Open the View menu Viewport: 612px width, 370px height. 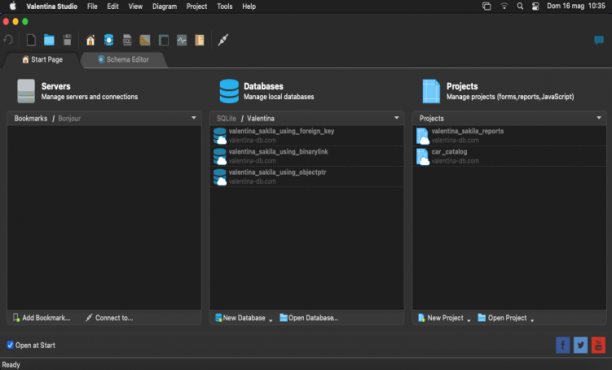[x=135, y=6]
